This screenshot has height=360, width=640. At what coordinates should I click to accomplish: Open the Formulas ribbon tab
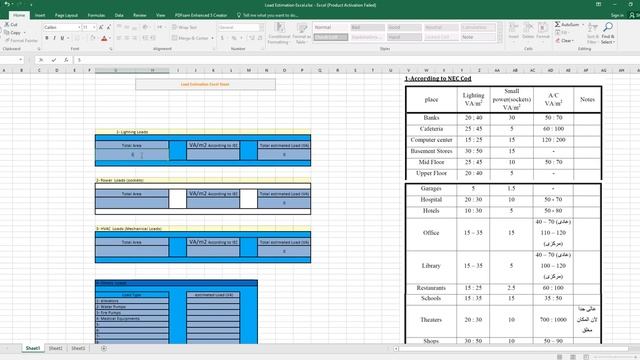pyautogui.click(x=96, y=15)
